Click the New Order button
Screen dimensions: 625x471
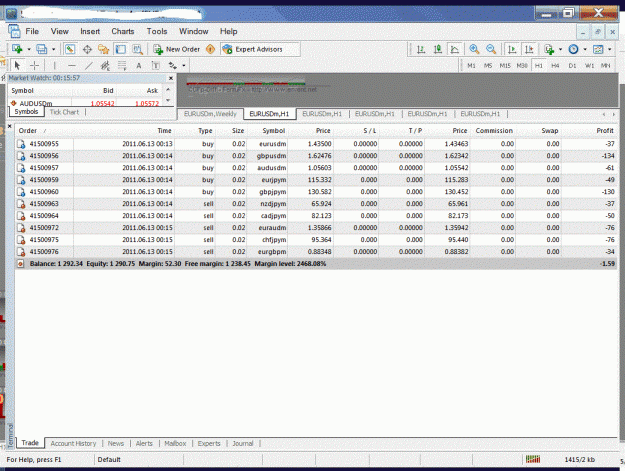point(177,49)
